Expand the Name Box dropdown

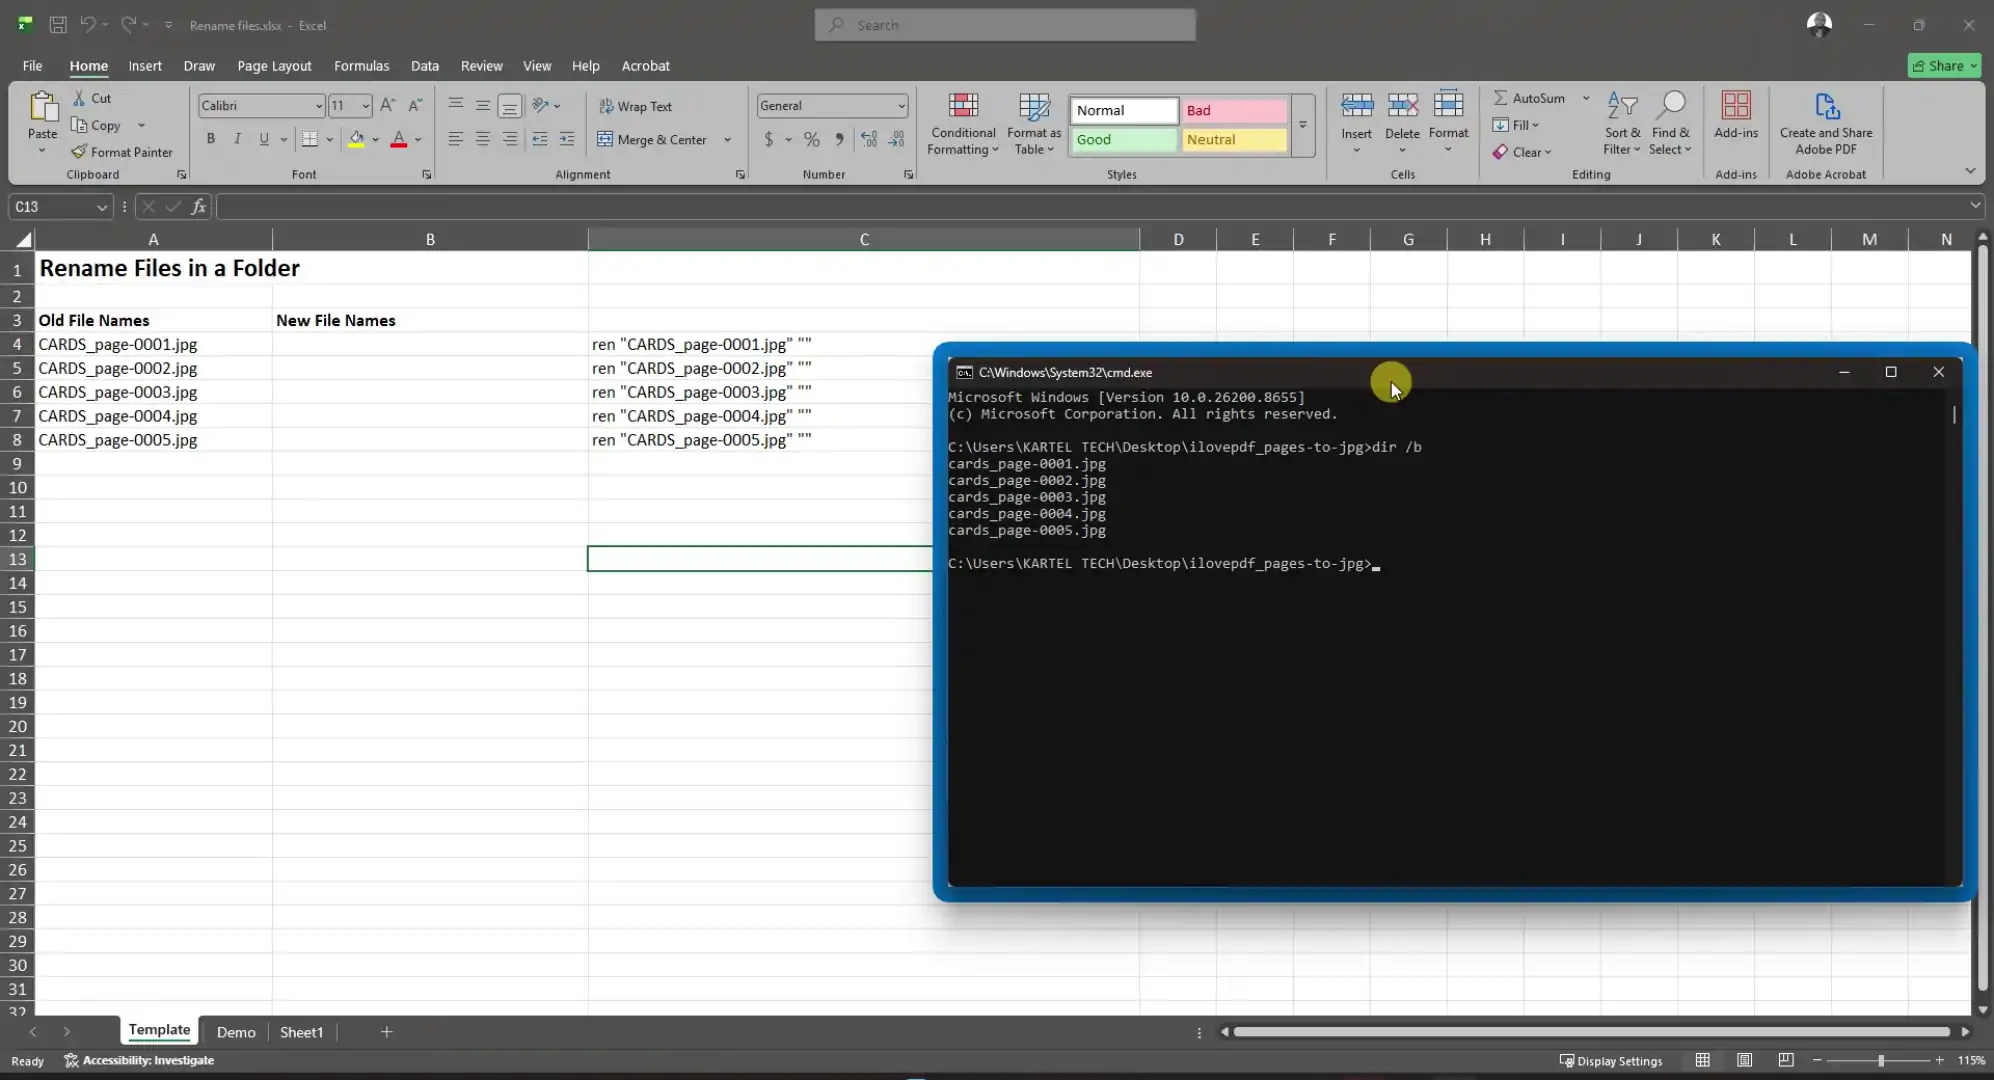[101, 207]
